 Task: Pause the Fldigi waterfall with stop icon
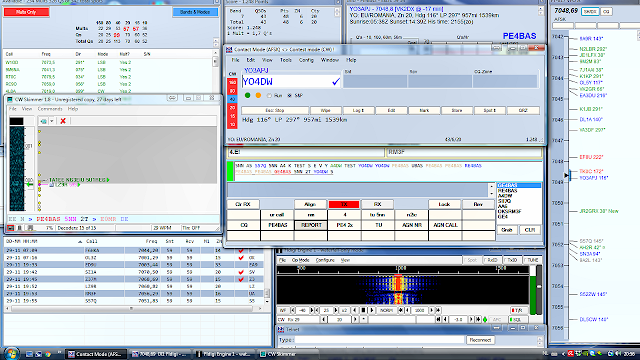[363, 310]
